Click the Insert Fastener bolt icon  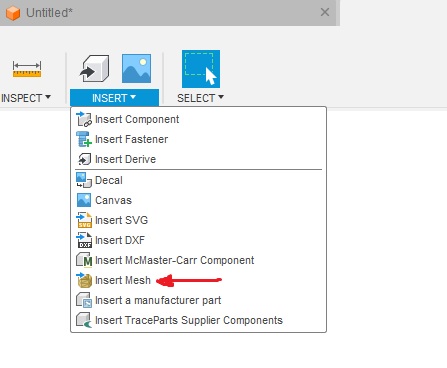tap(84, 139)
